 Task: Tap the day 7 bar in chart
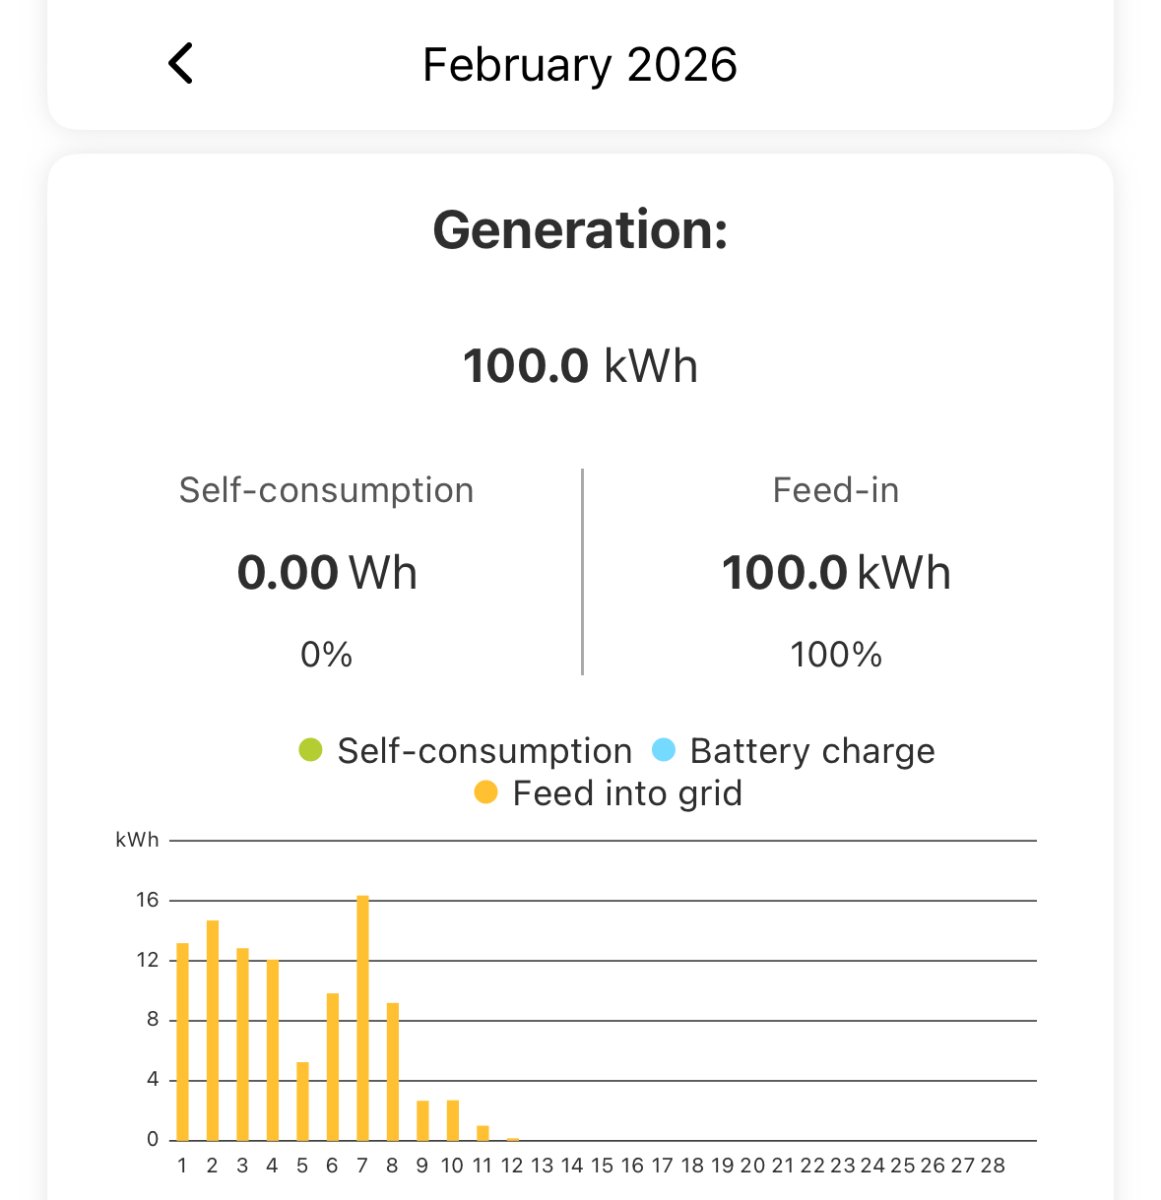tap(363, 1018)
